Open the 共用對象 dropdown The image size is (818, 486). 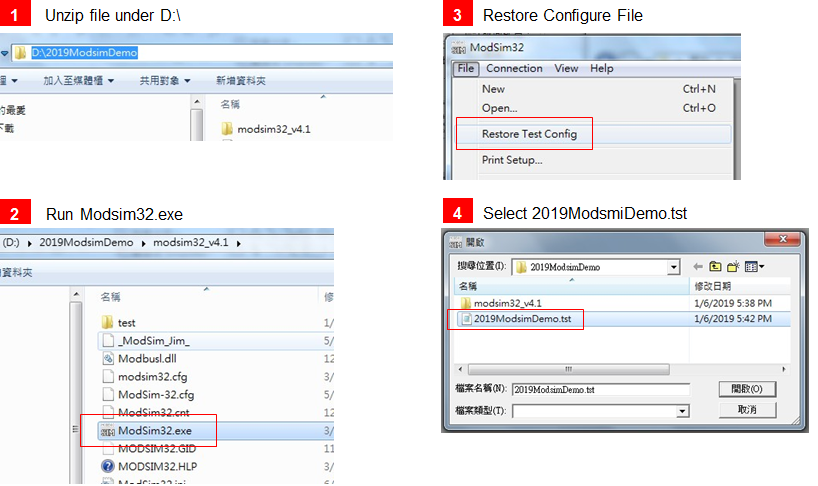165,81
